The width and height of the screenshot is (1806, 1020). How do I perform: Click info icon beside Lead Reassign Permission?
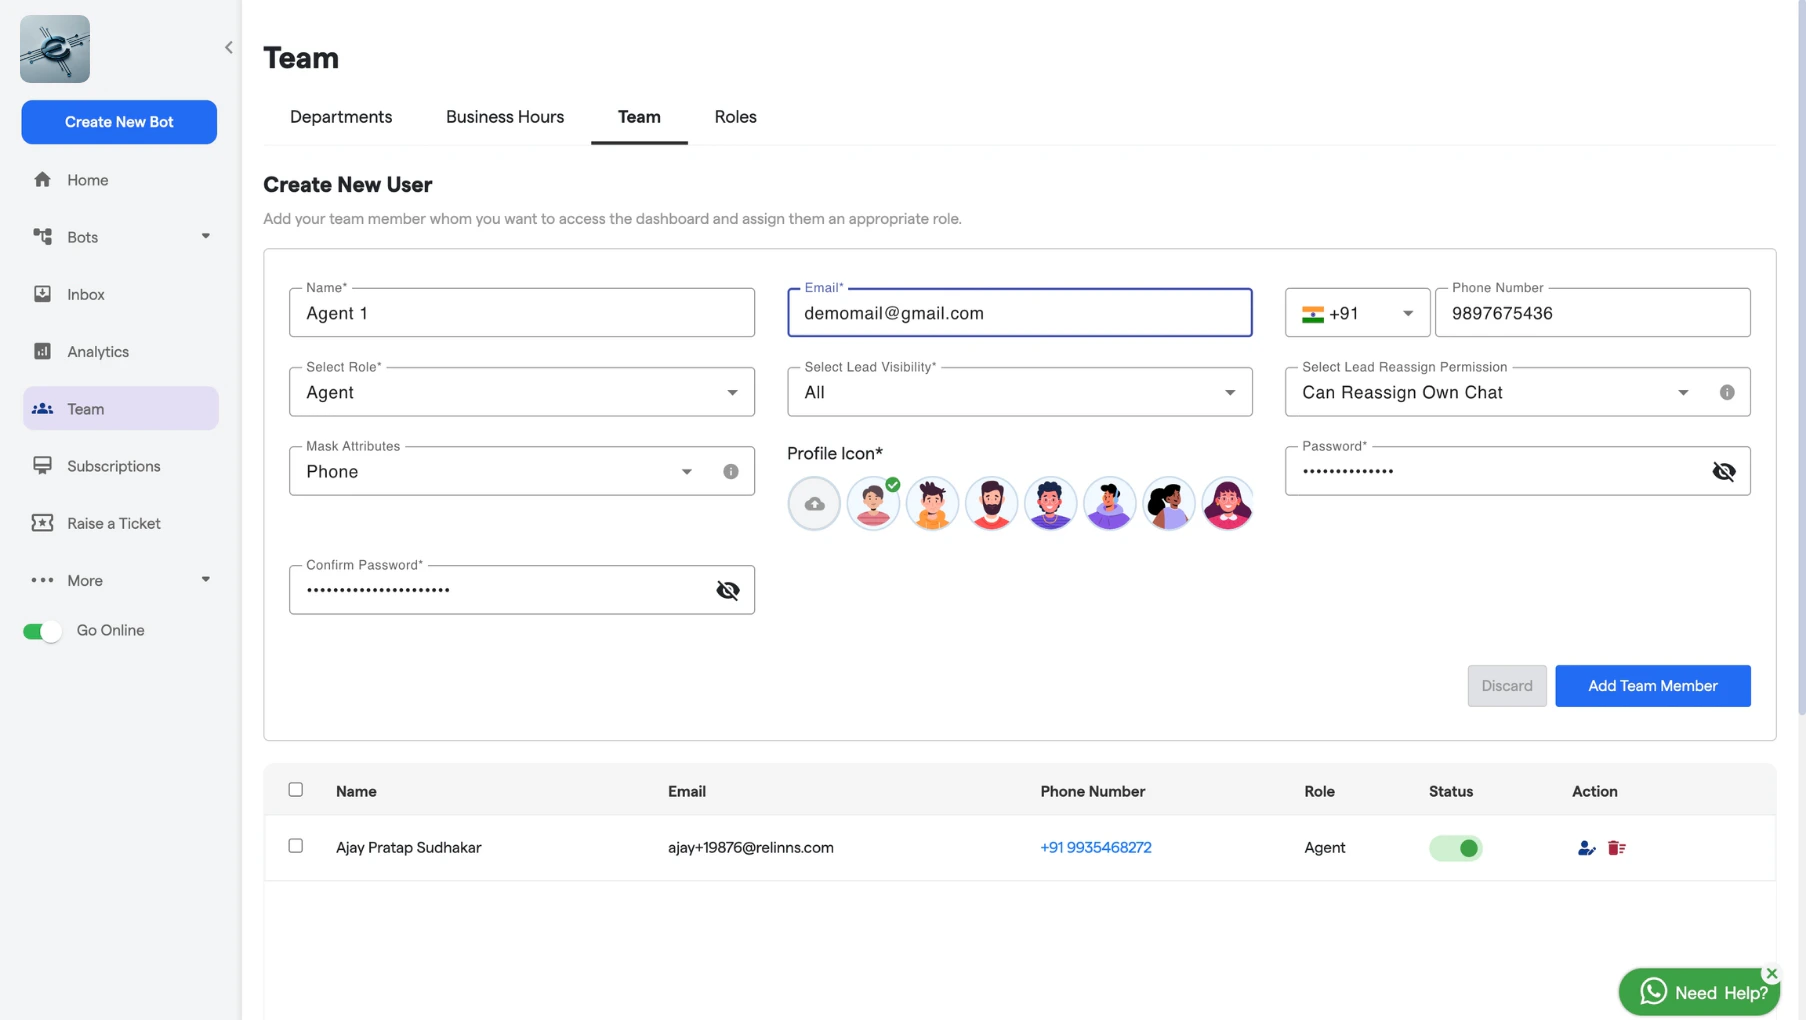1727,393
